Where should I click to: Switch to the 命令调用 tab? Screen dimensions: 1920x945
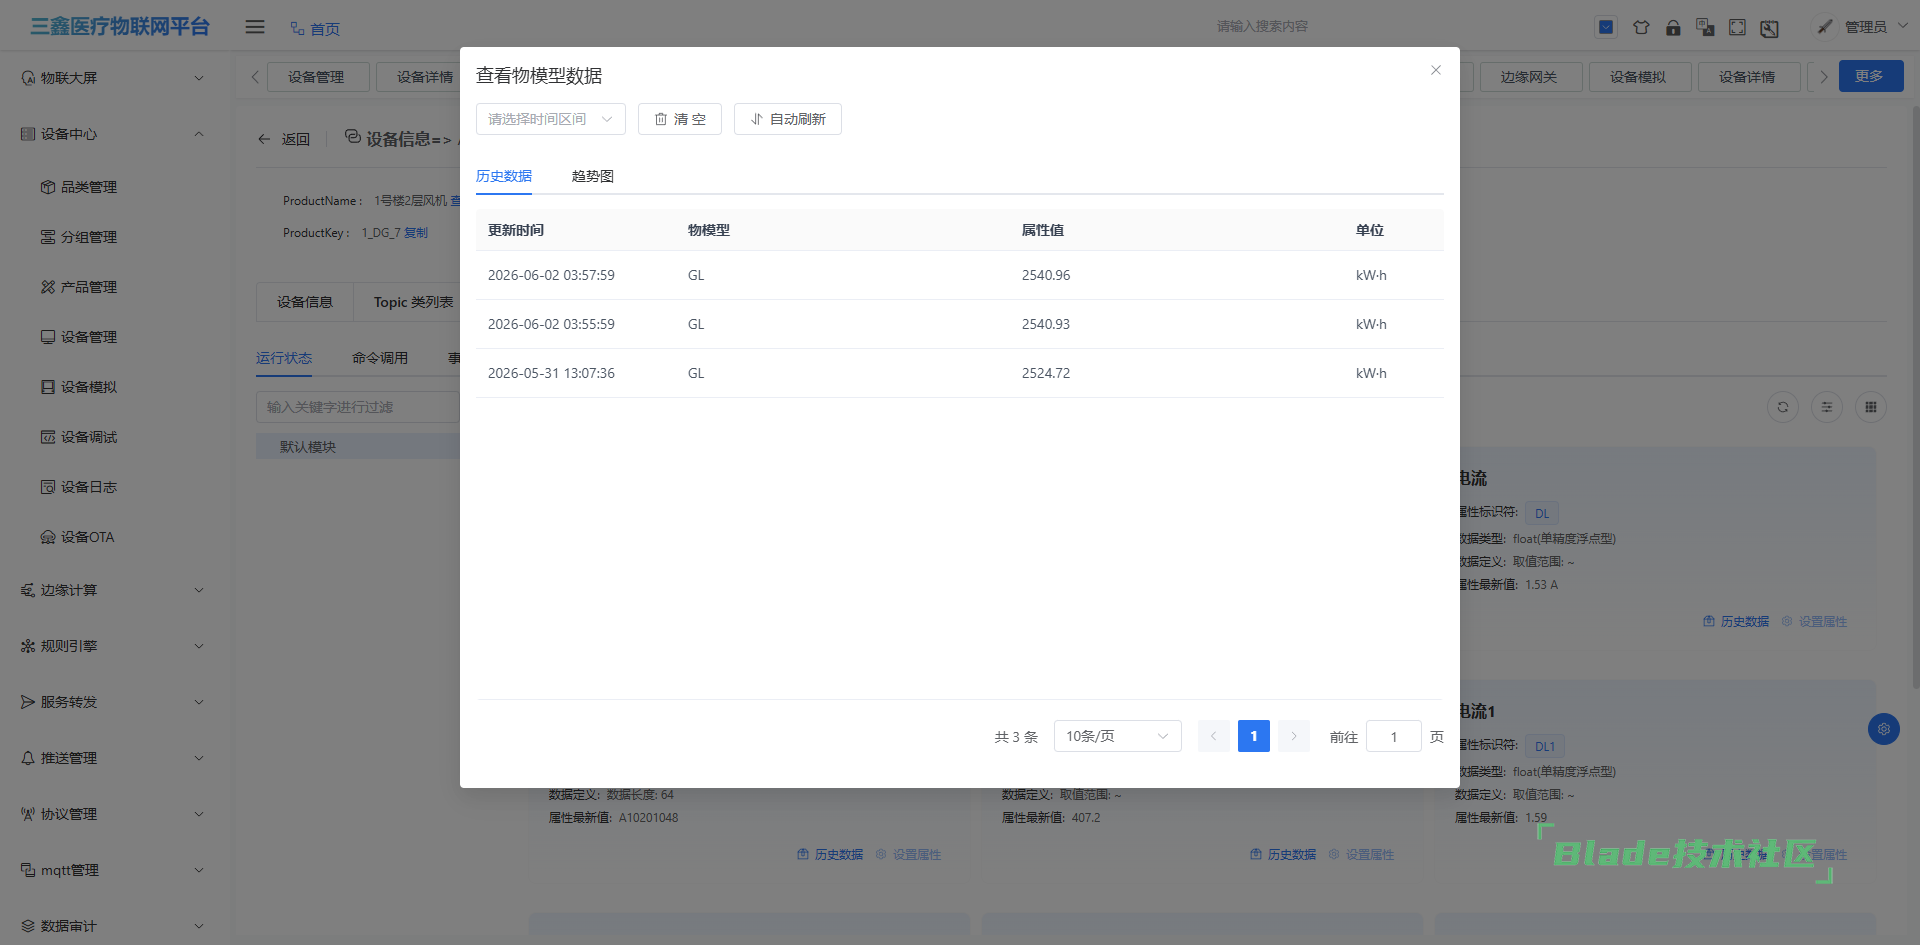tap(380, 358)
